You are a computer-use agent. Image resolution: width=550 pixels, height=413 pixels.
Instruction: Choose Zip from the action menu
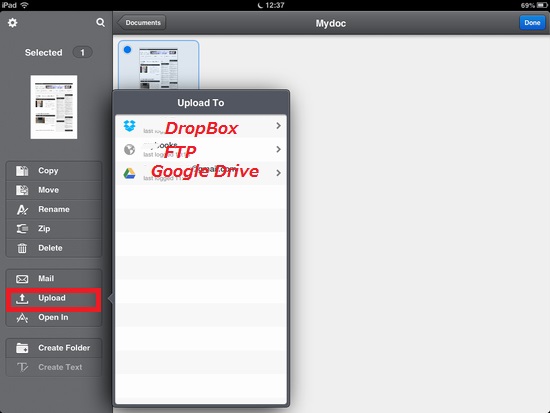[54, 229]
